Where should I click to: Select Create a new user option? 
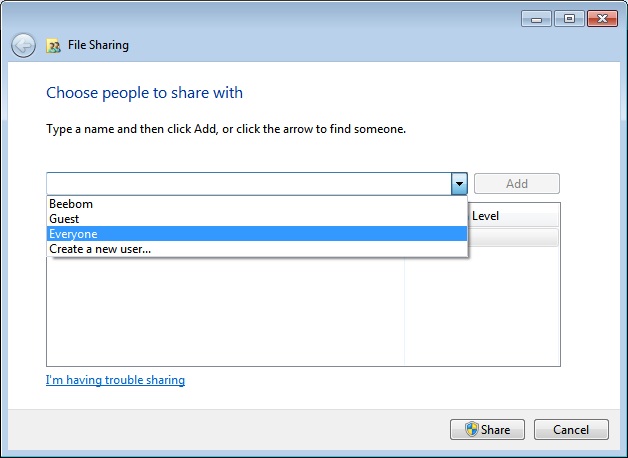(x=100, y=249)
